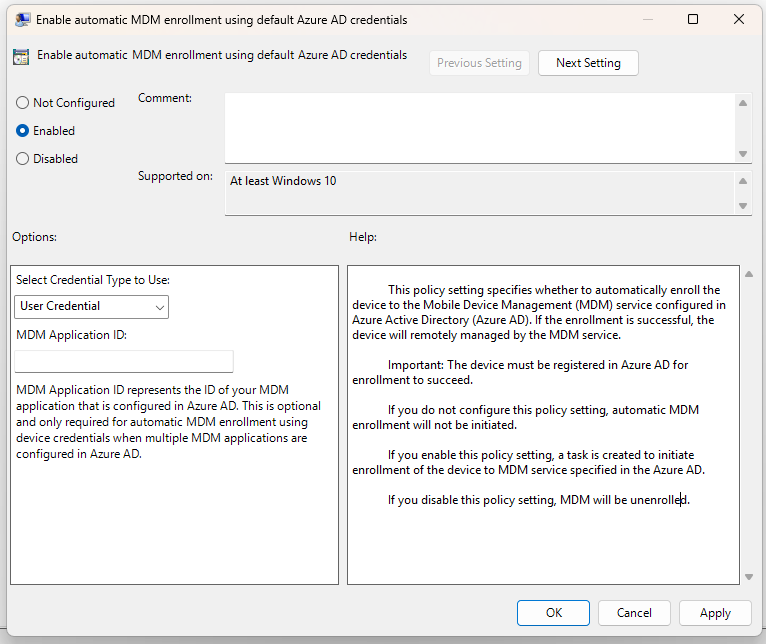The width and height of the screenshot is (766, 644).
Task: Apply the policy changes
Action: click(715, 613)
